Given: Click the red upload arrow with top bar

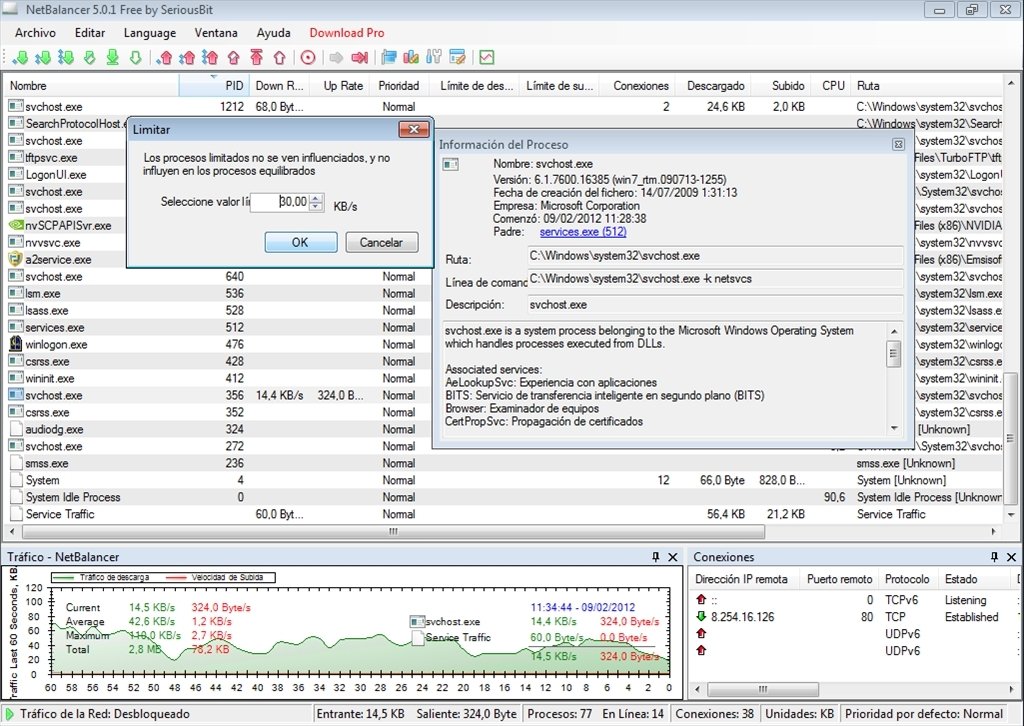Looking at the screenshot, I should coord(257,57).
